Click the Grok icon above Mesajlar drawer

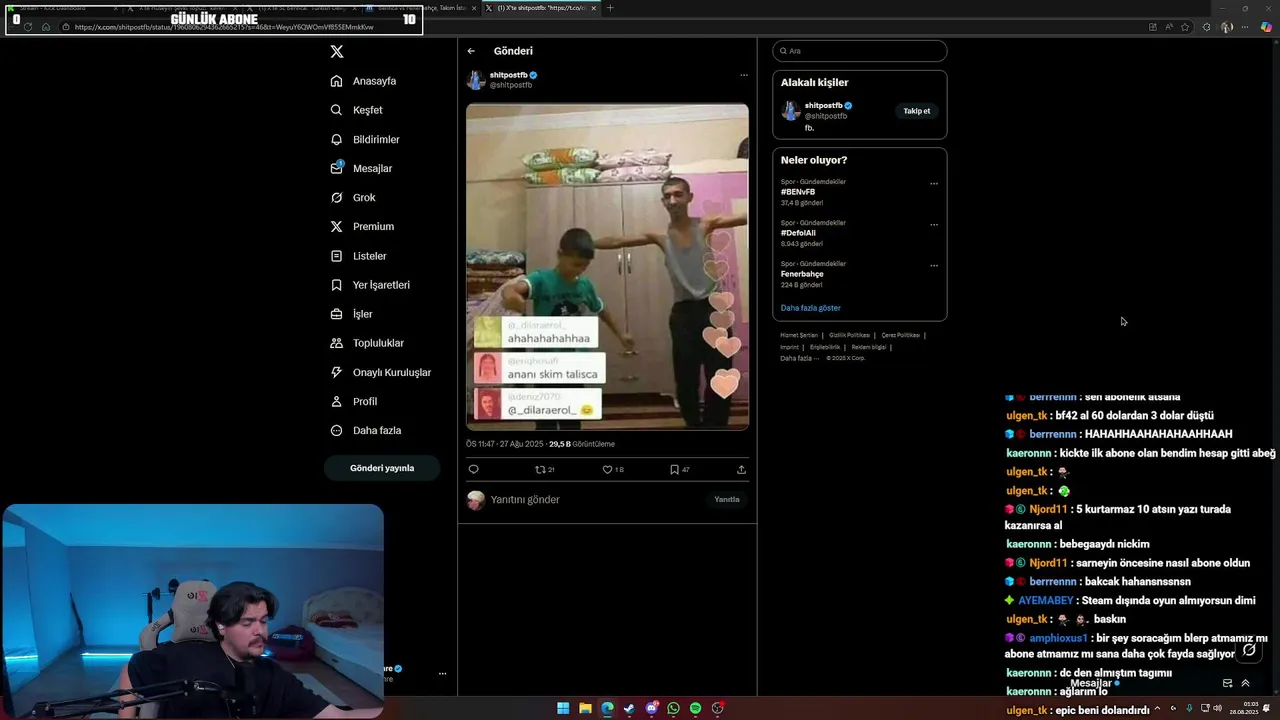pyautogui.click(x=1249, y=650)
